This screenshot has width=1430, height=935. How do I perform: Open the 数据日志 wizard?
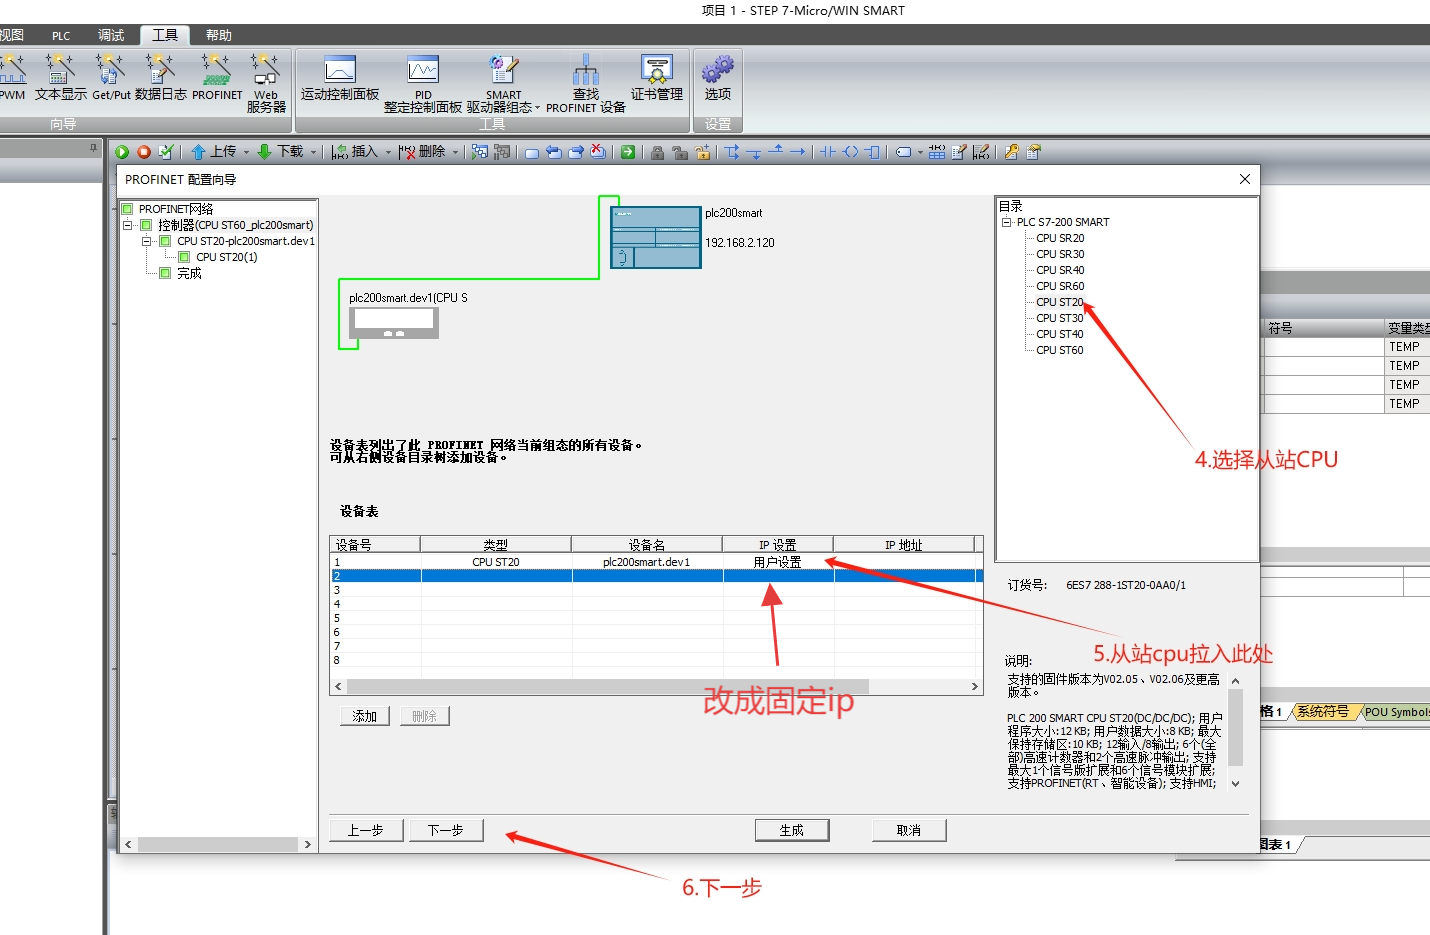(160, 77)
